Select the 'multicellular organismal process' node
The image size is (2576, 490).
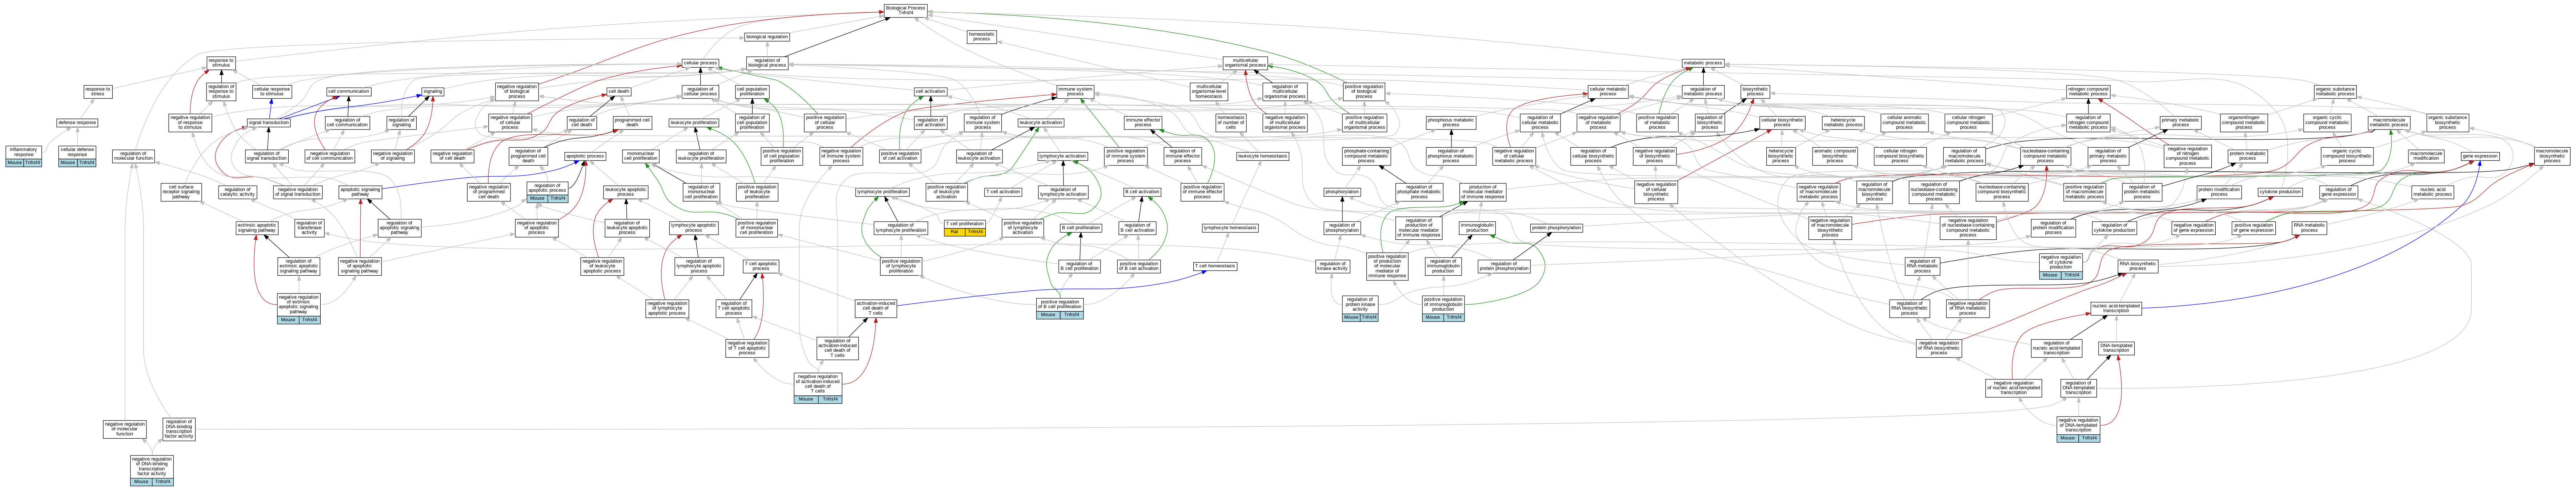[x=1245, y=63]
